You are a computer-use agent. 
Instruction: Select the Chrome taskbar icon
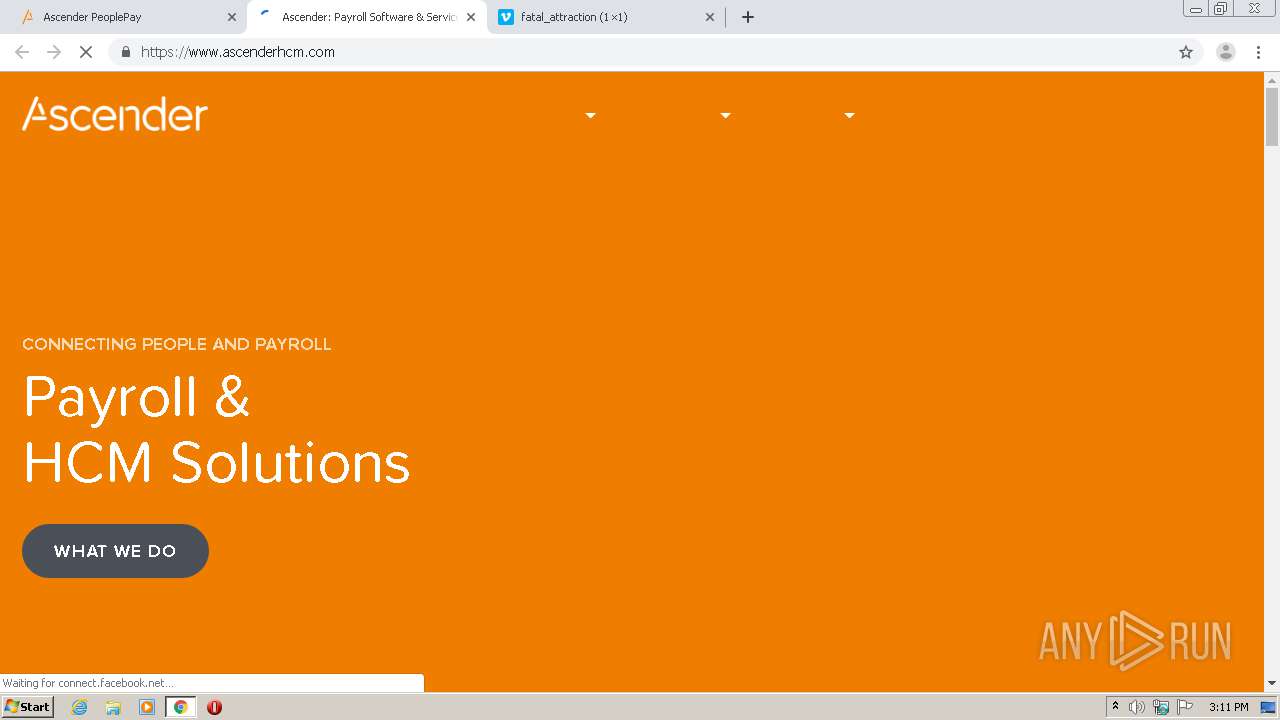pos(180,707)
